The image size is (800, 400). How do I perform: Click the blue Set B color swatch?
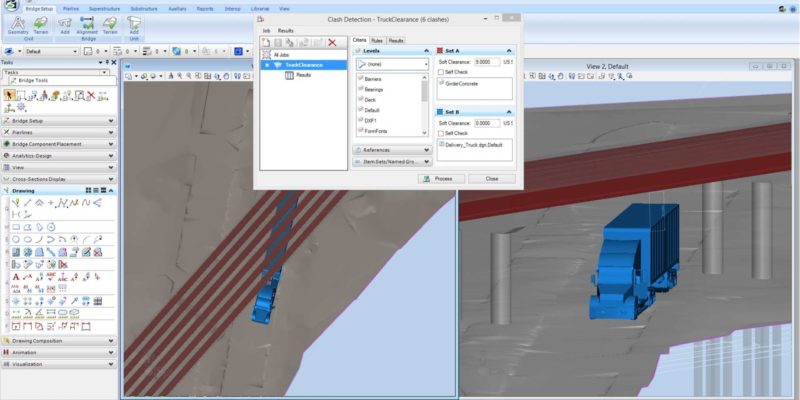coord(440,112)
